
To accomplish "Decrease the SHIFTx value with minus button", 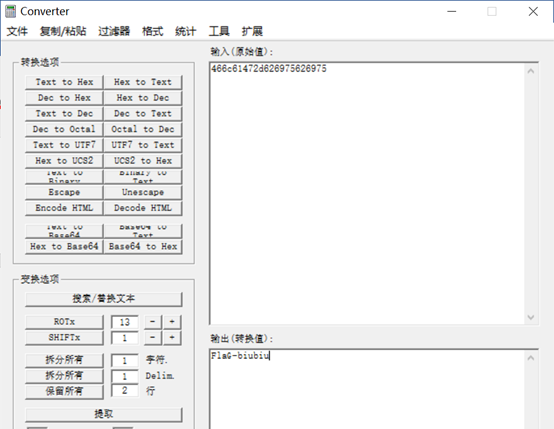I will click(153, 338).
